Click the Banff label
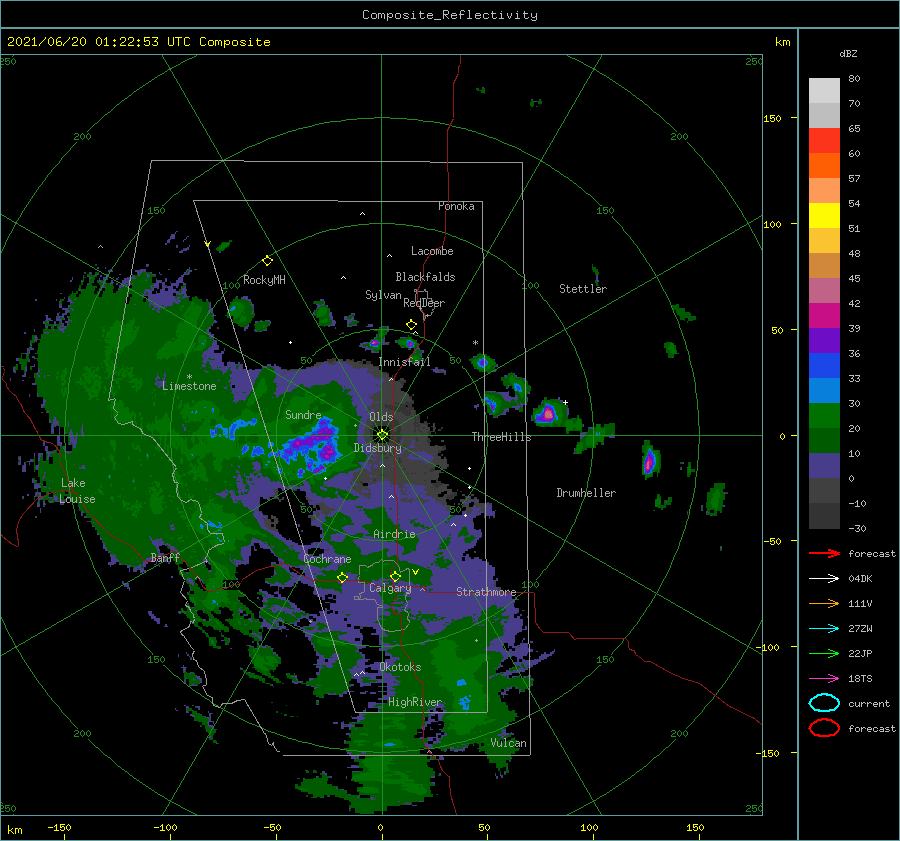Viewport: 900px width, 841px height. 165,558
